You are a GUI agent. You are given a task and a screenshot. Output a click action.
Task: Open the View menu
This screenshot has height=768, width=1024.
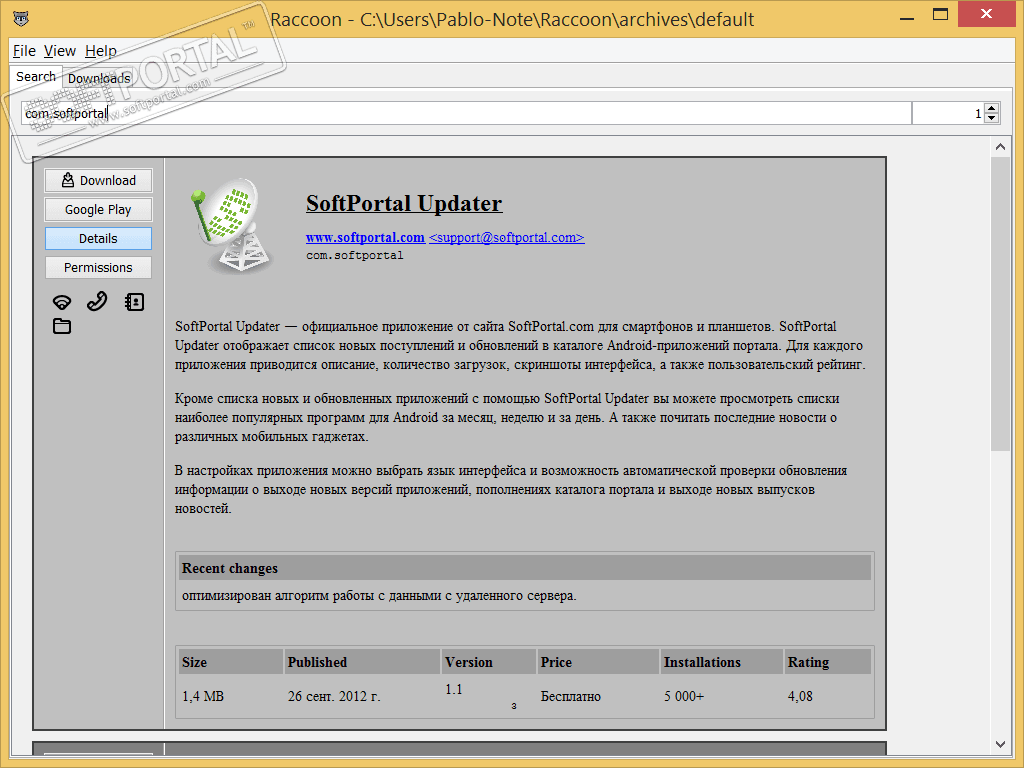60,51
